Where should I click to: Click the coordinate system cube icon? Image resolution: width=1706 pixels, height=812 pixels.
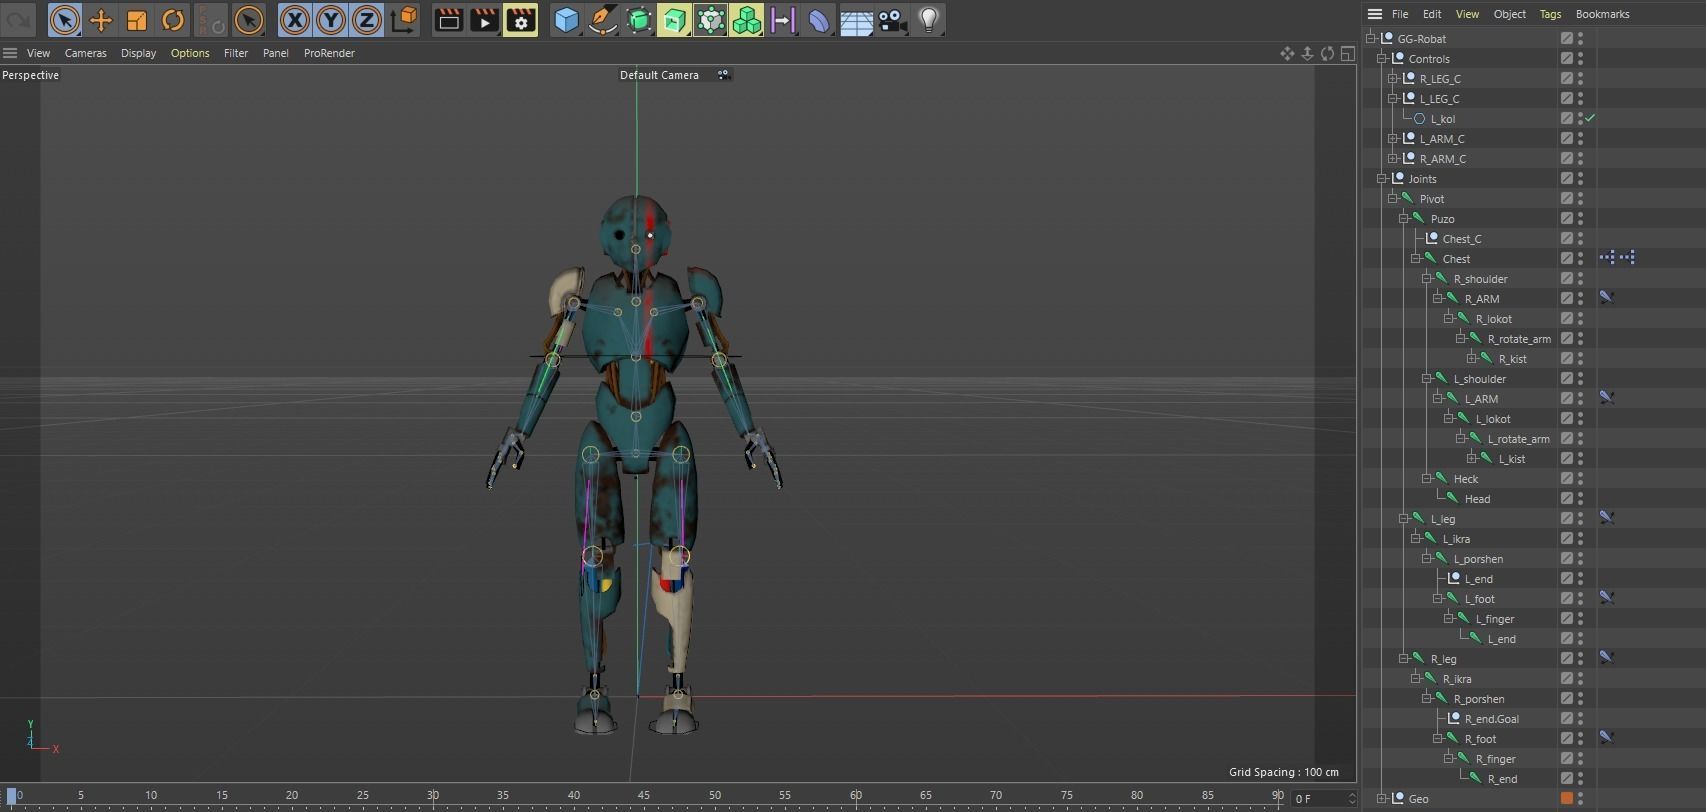(x=404, y=20)
